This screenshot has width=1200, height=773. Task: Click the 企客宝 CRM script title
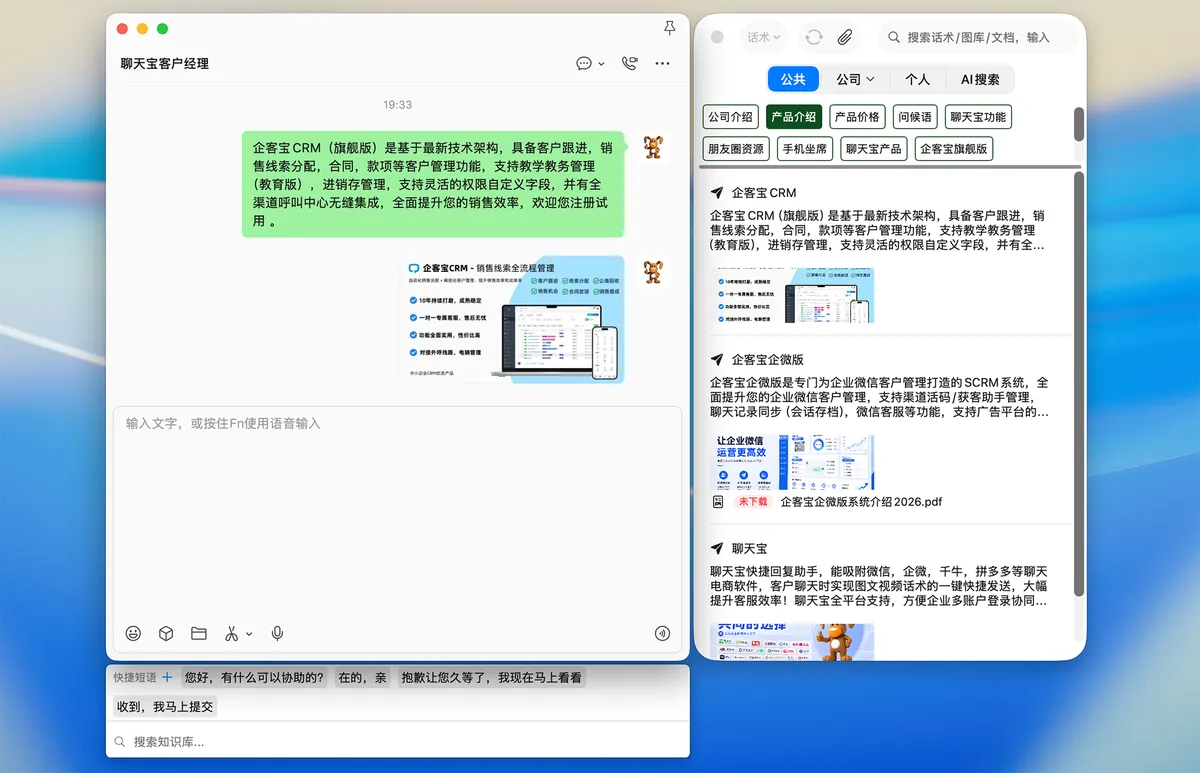[764, 192]
